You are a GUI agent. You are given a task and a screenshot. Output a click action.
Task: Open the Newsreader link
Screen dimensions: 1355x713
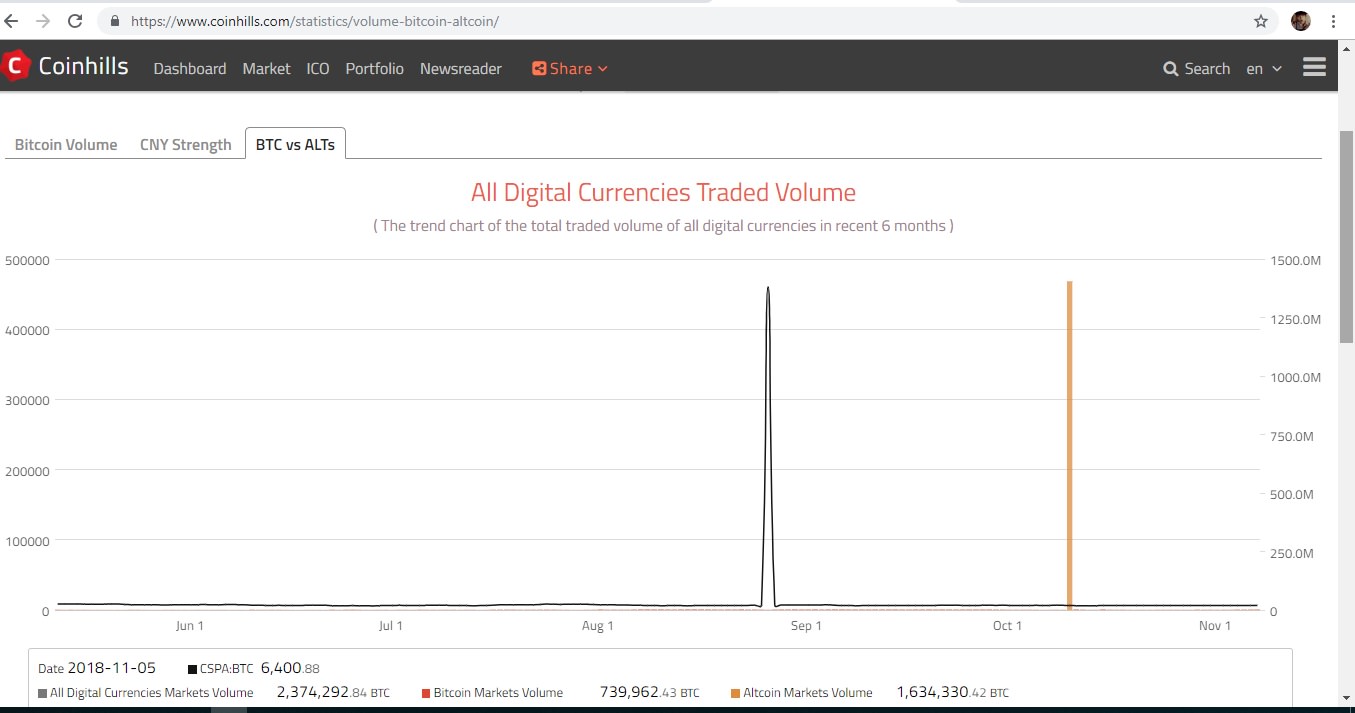pos(461,69)
